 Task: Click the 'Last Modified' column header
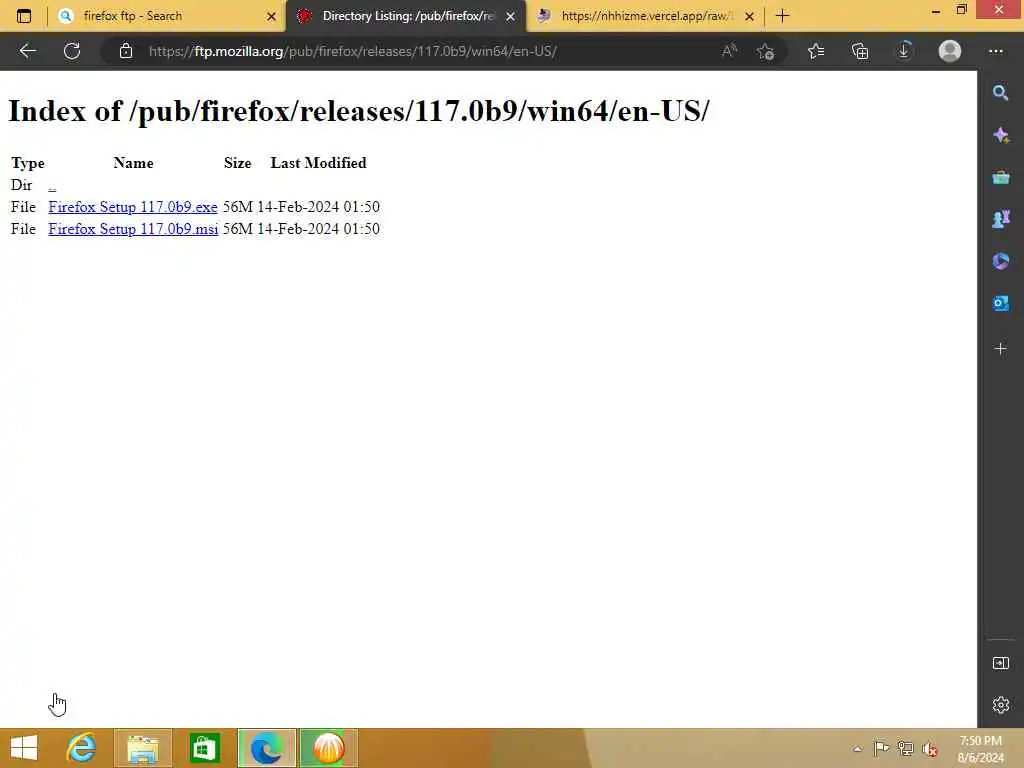click(319, 163)
